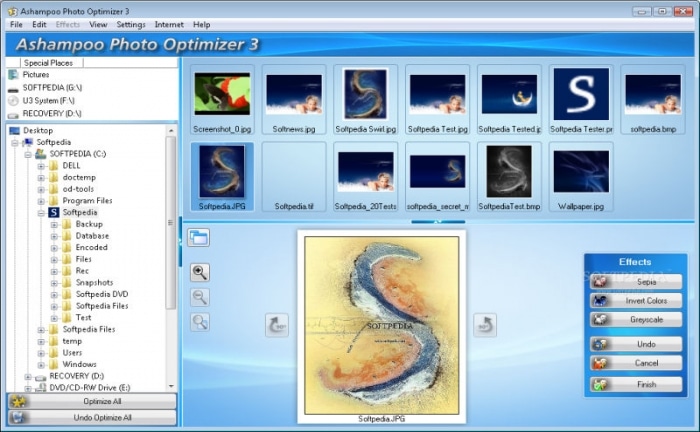This screenshot has width=700, height=432.
Task: Open the View menu
Action: click(x=98, y=25)
